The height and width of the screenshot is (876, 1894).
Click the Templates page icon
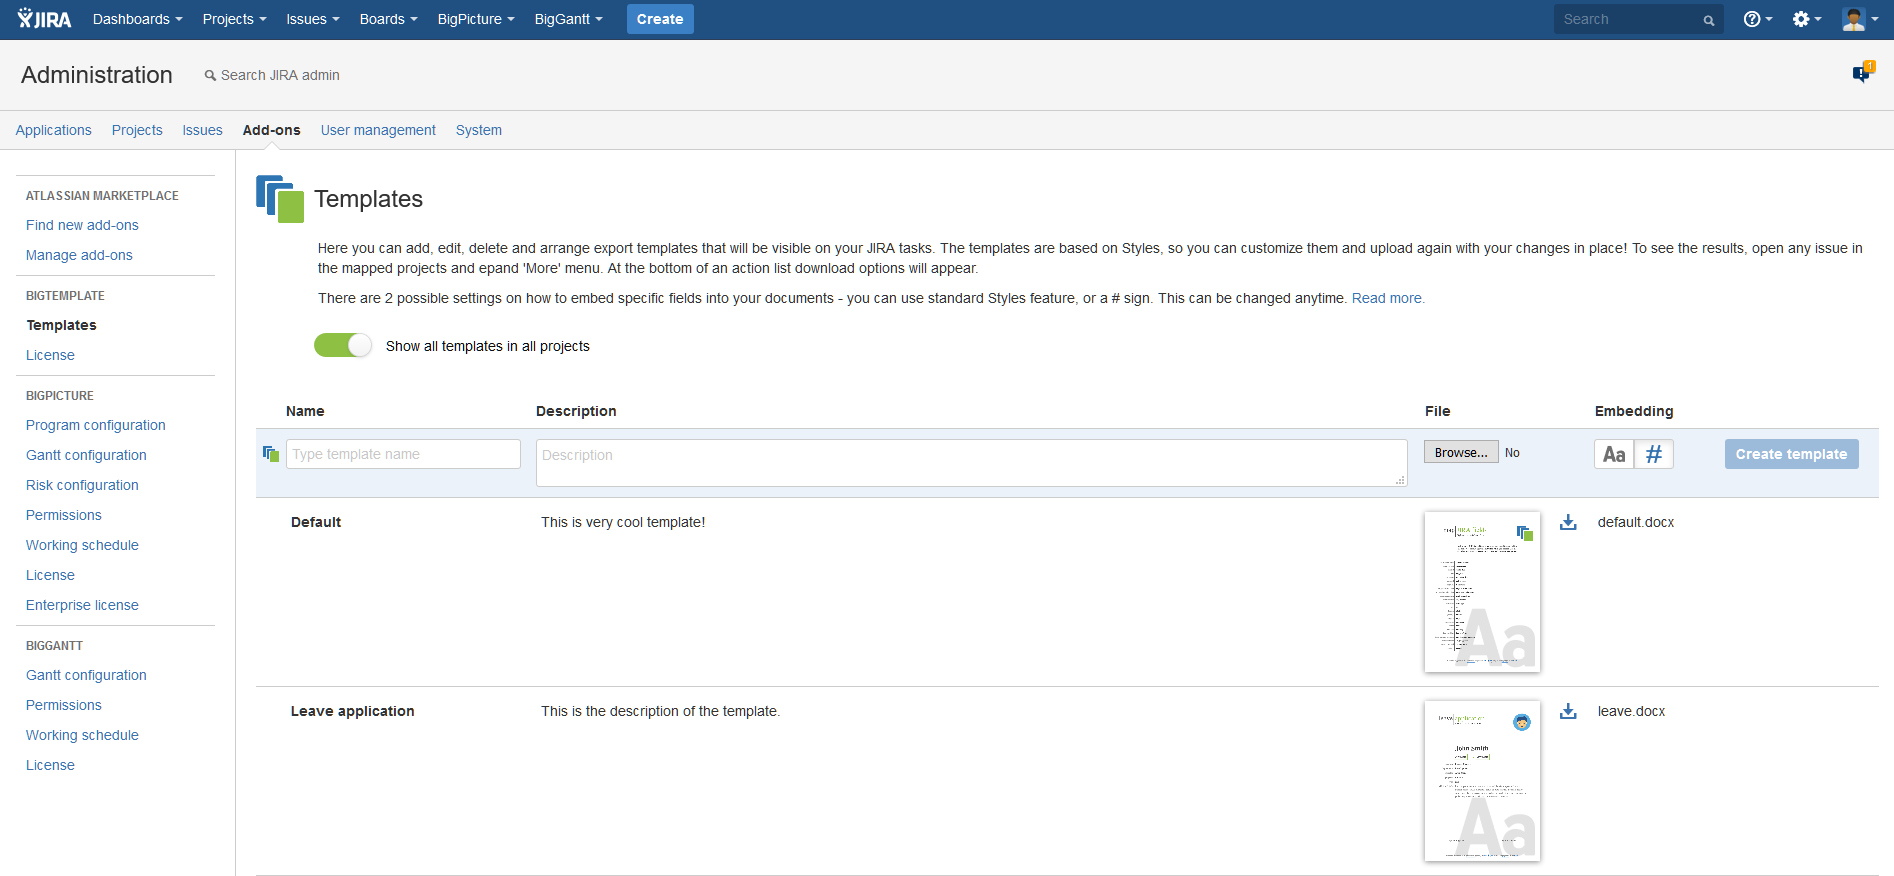point(280,199)
